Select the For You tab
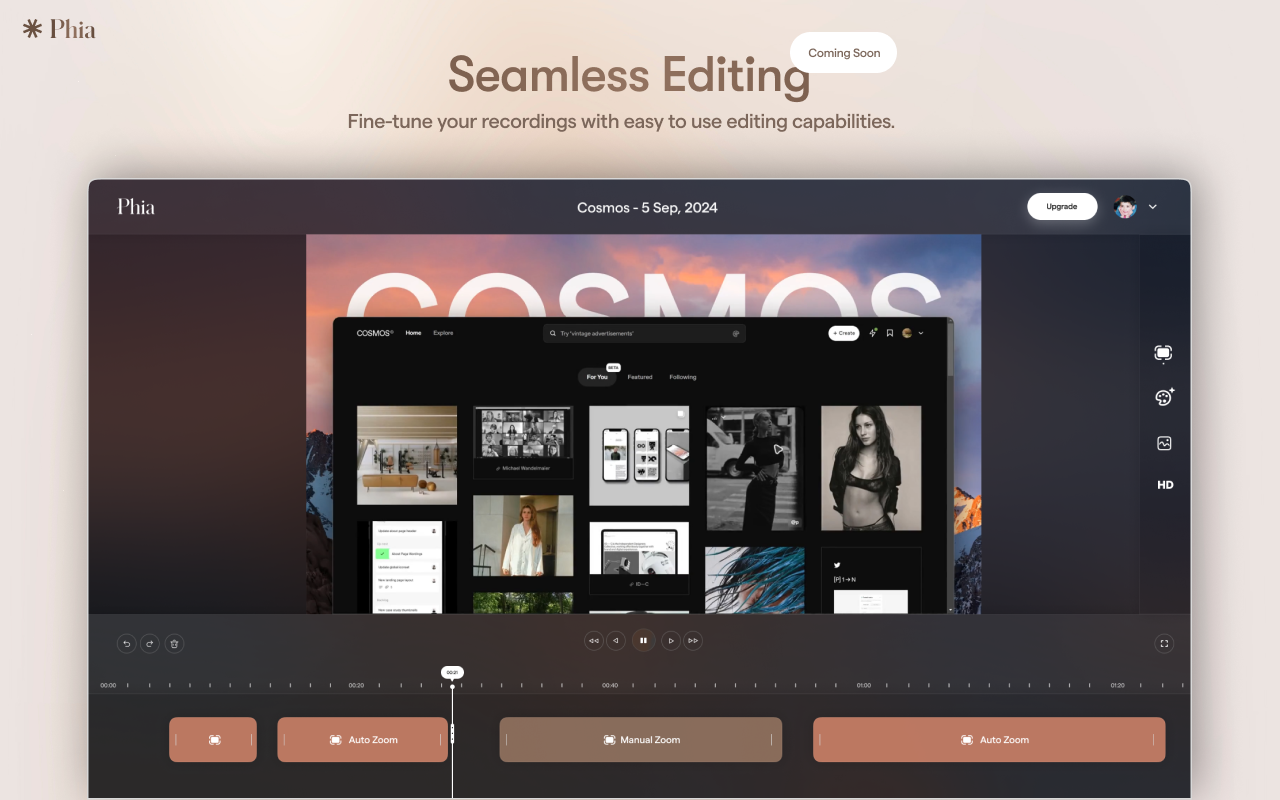1280x800 pixels. (597, 377)
